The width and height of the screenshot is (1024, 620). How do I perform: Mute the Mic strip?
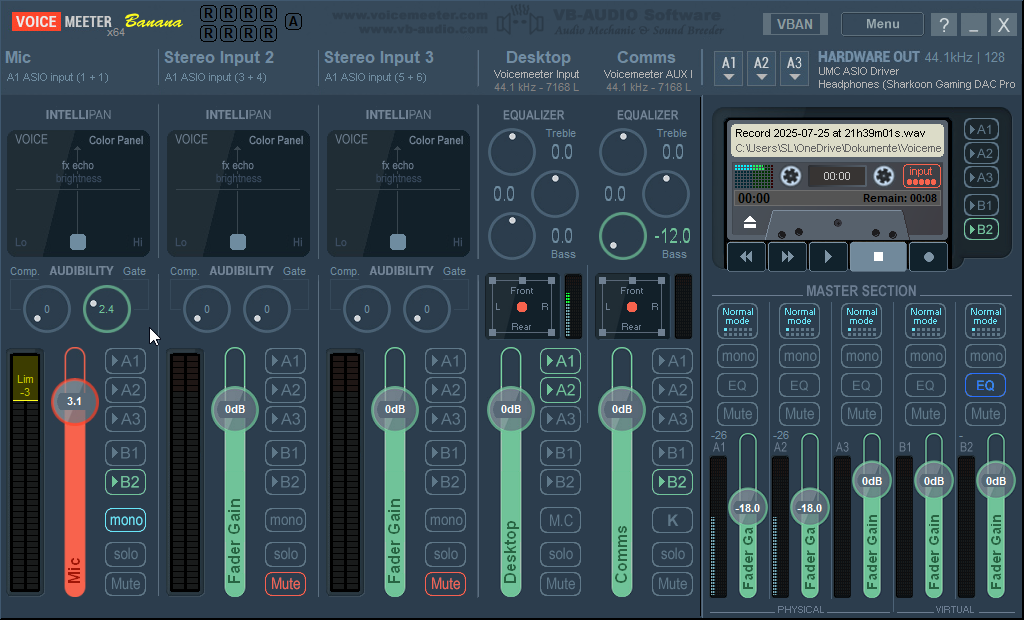pos(125,583)
